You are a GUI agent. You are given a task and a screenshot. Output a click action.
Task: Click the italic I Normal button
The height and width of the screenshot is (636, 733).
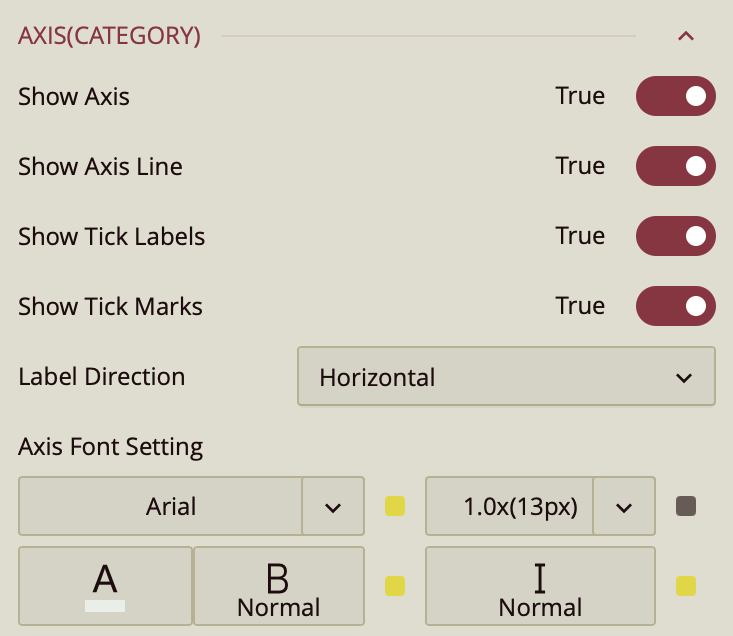(540, 585)
